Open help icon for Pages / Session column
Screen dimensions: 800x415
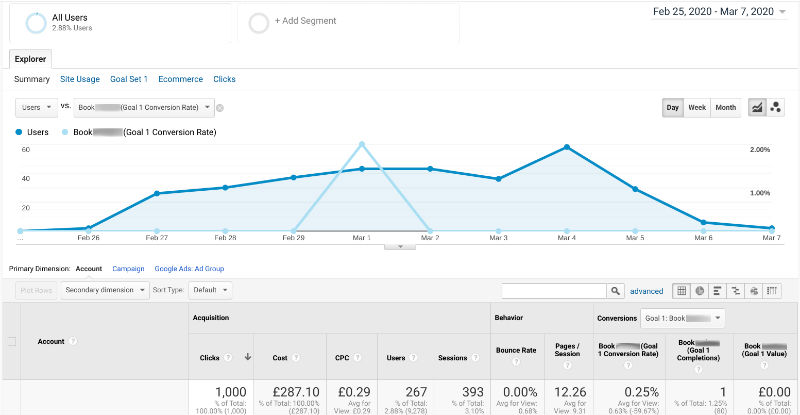tap(567, 365)
